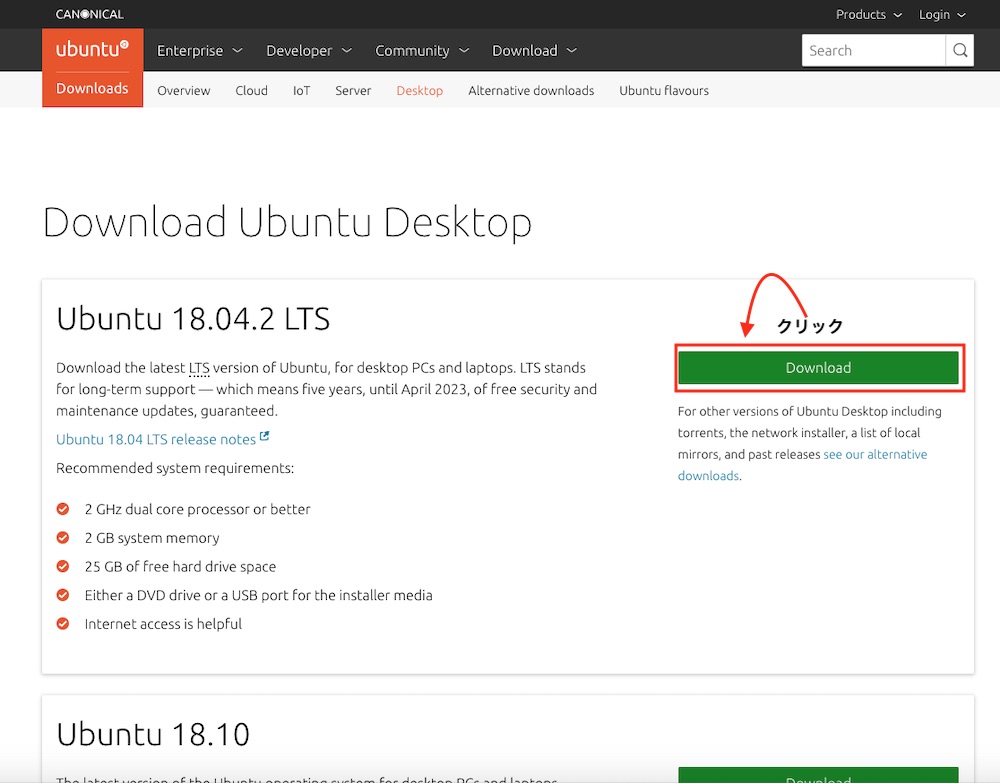Click '25 GB of free hard drive space'

coord(180,567)
